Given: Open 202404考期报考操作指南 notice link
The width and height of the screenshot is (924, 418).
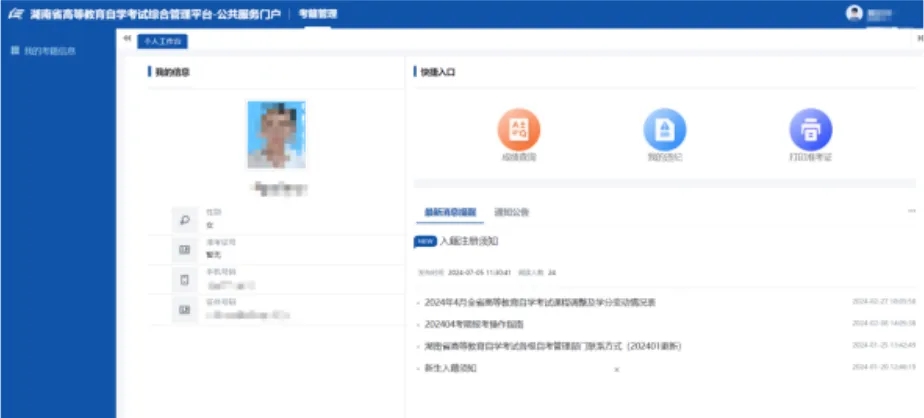Looking at the screenshot, I should 473,324.
